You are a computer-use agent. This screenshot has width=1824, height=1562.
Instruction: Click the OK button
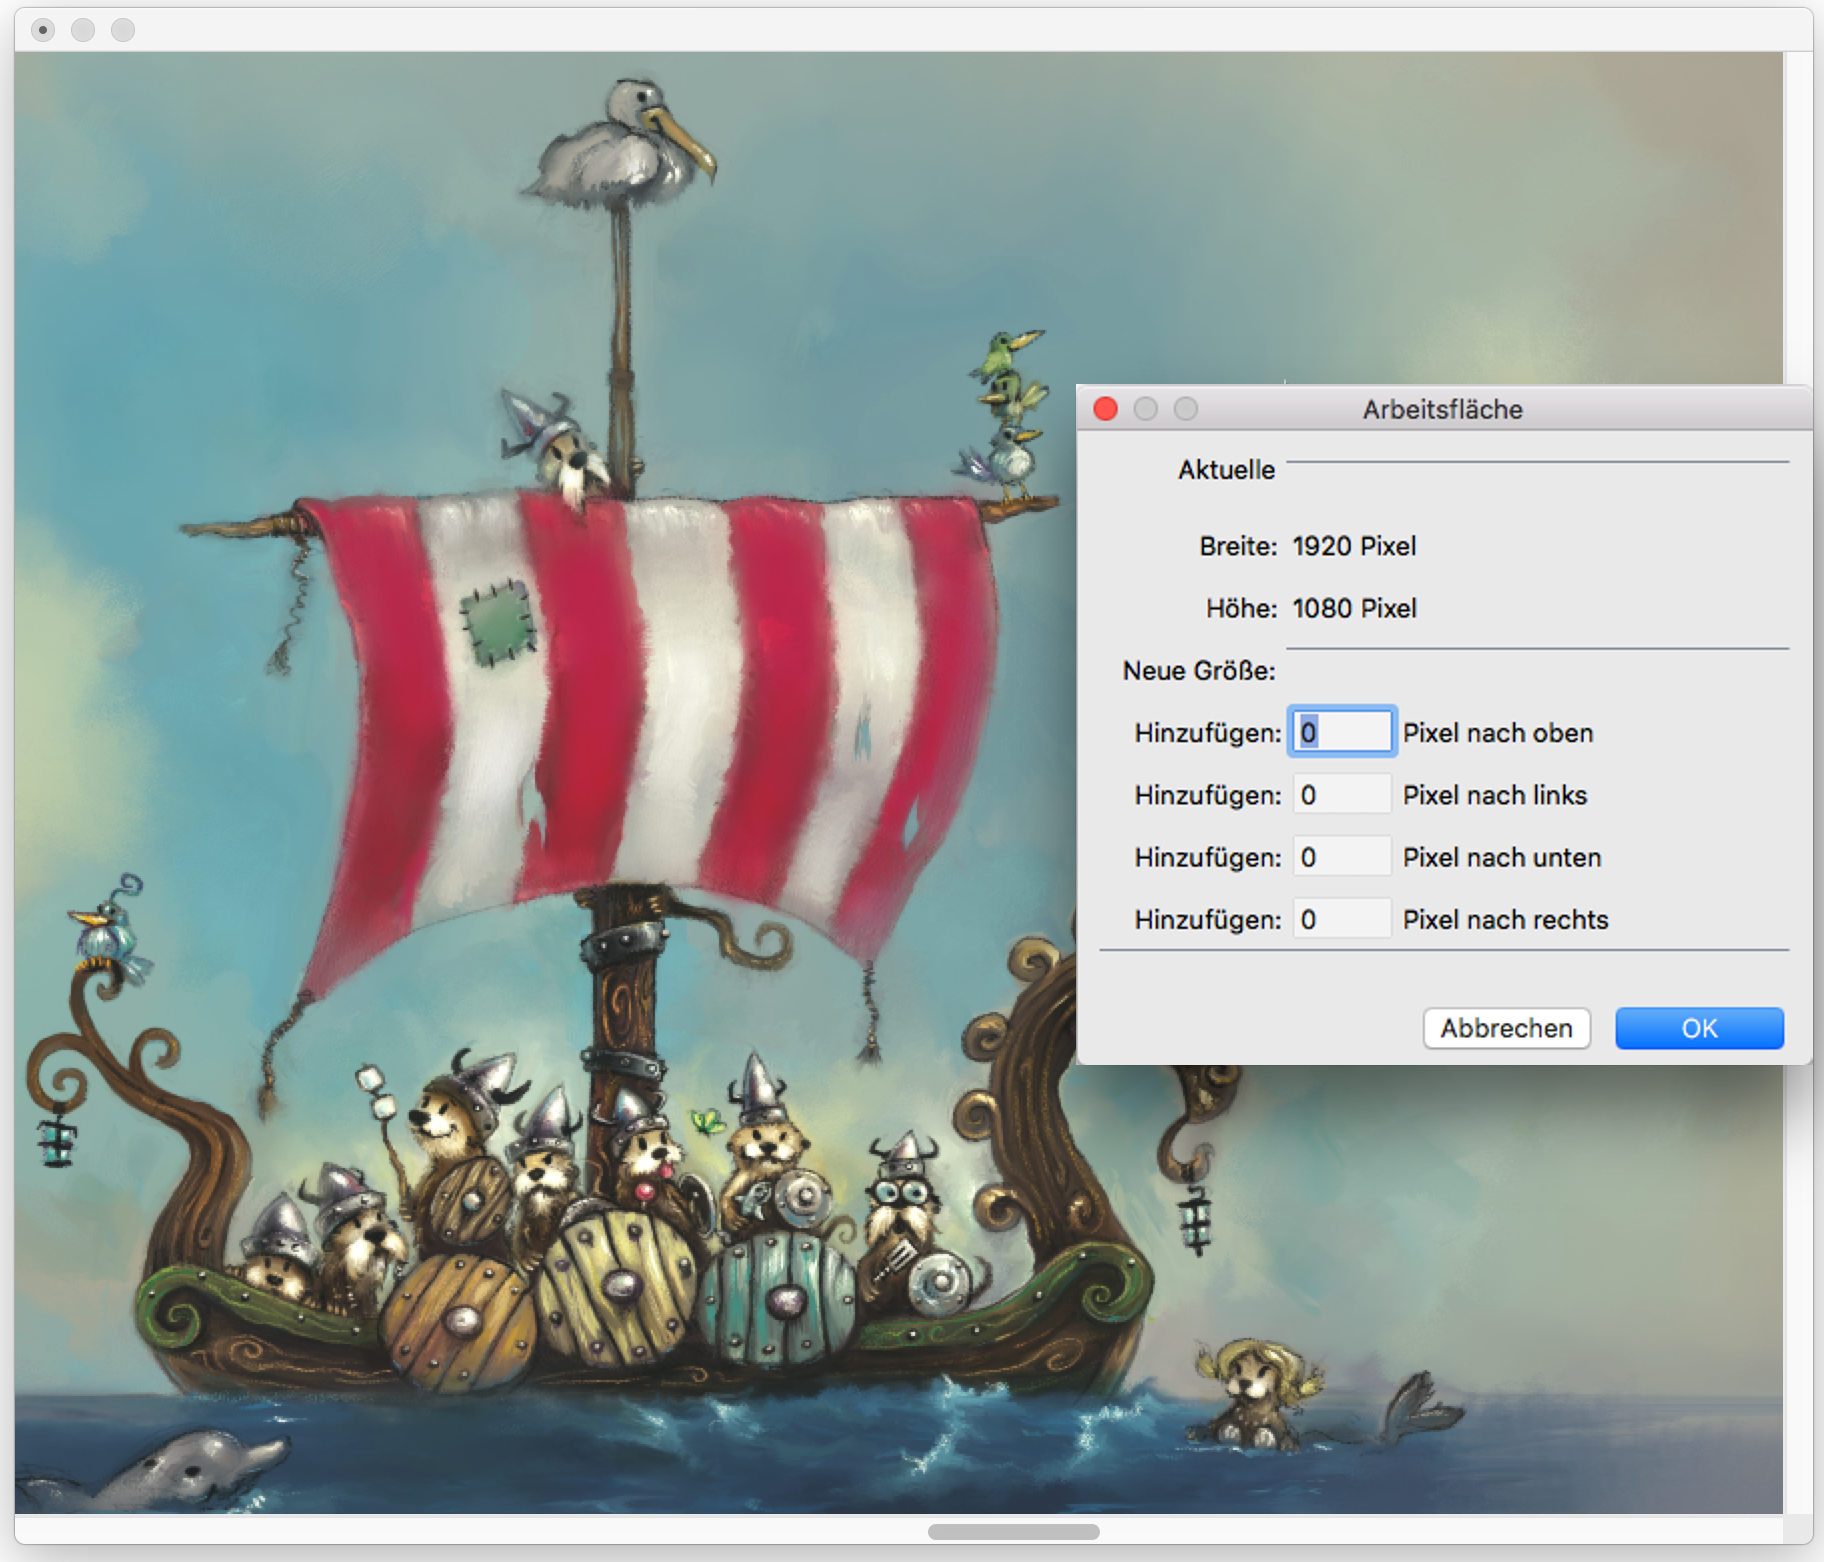click(x=1698, y=1028)
